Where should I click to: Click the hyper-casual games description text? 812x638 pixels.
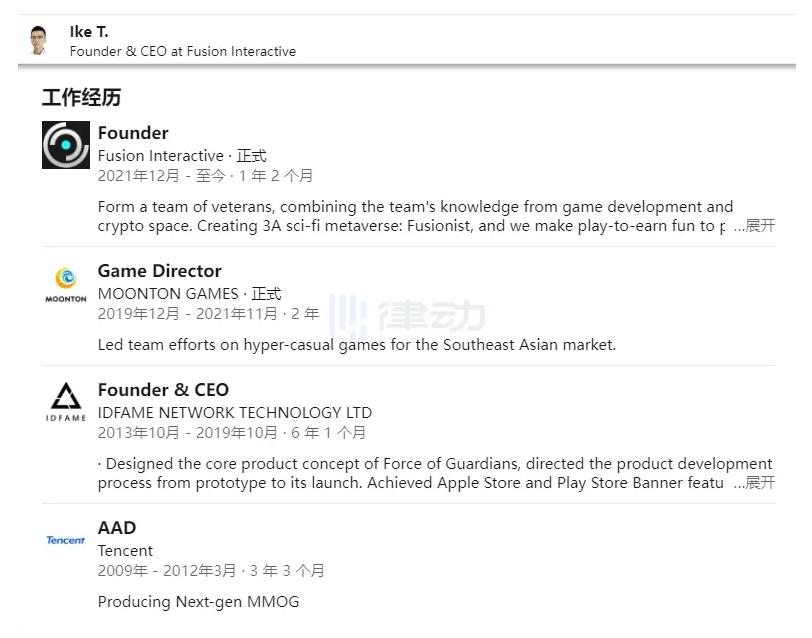[356, 345]
